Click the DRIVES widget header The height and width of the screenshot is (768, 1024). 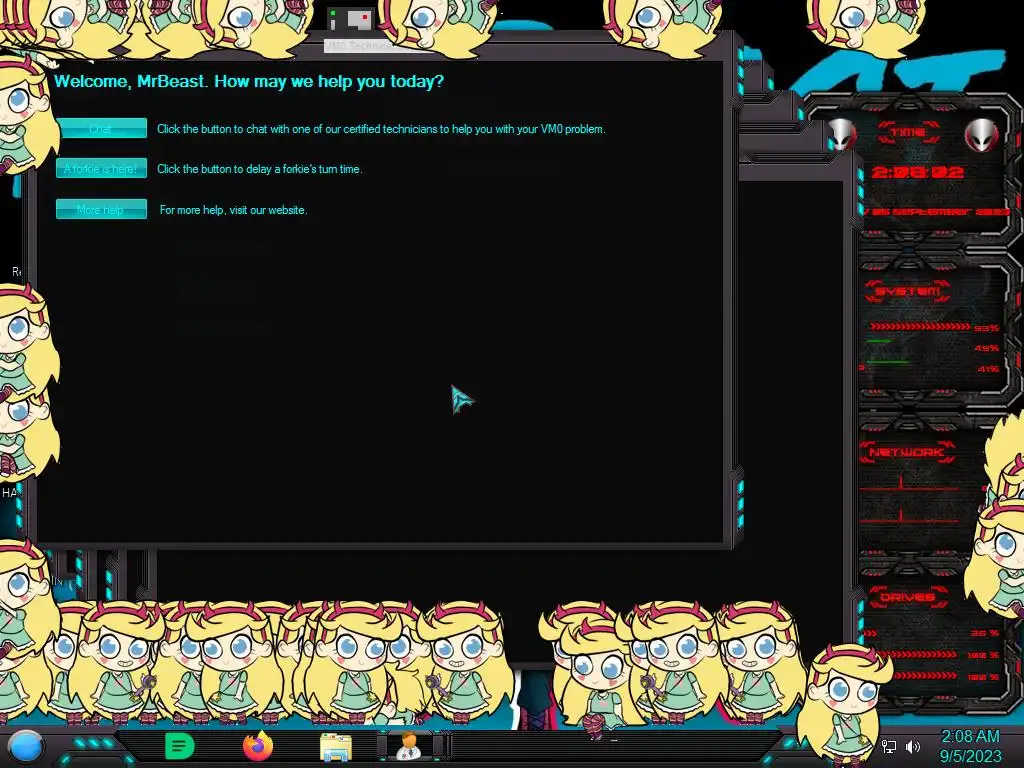pos(907,597)
